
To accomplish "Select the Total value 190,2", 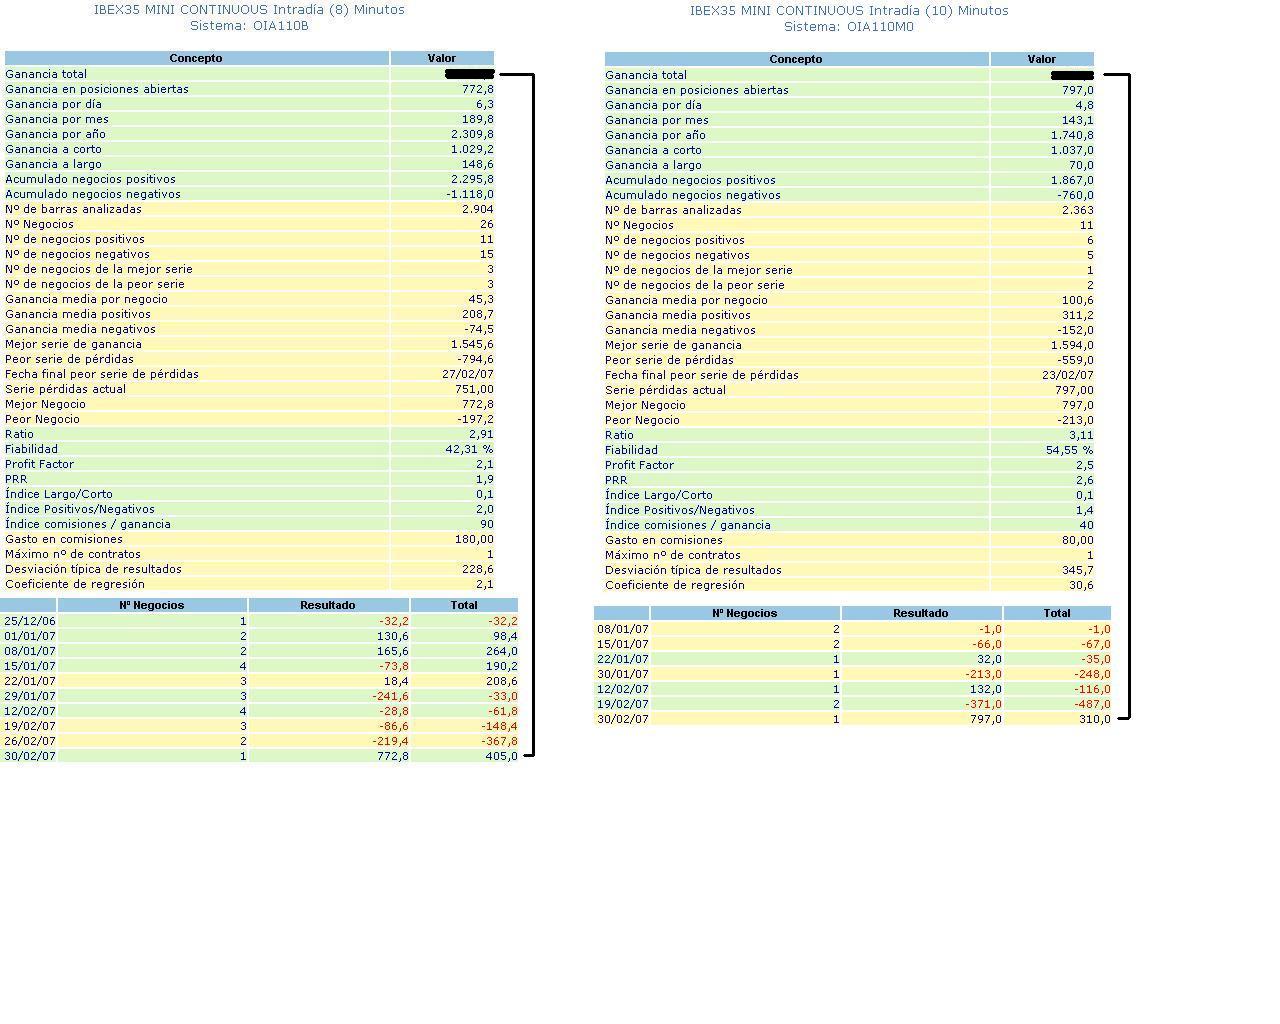I will pyautogui.click(x=502, y=666).
